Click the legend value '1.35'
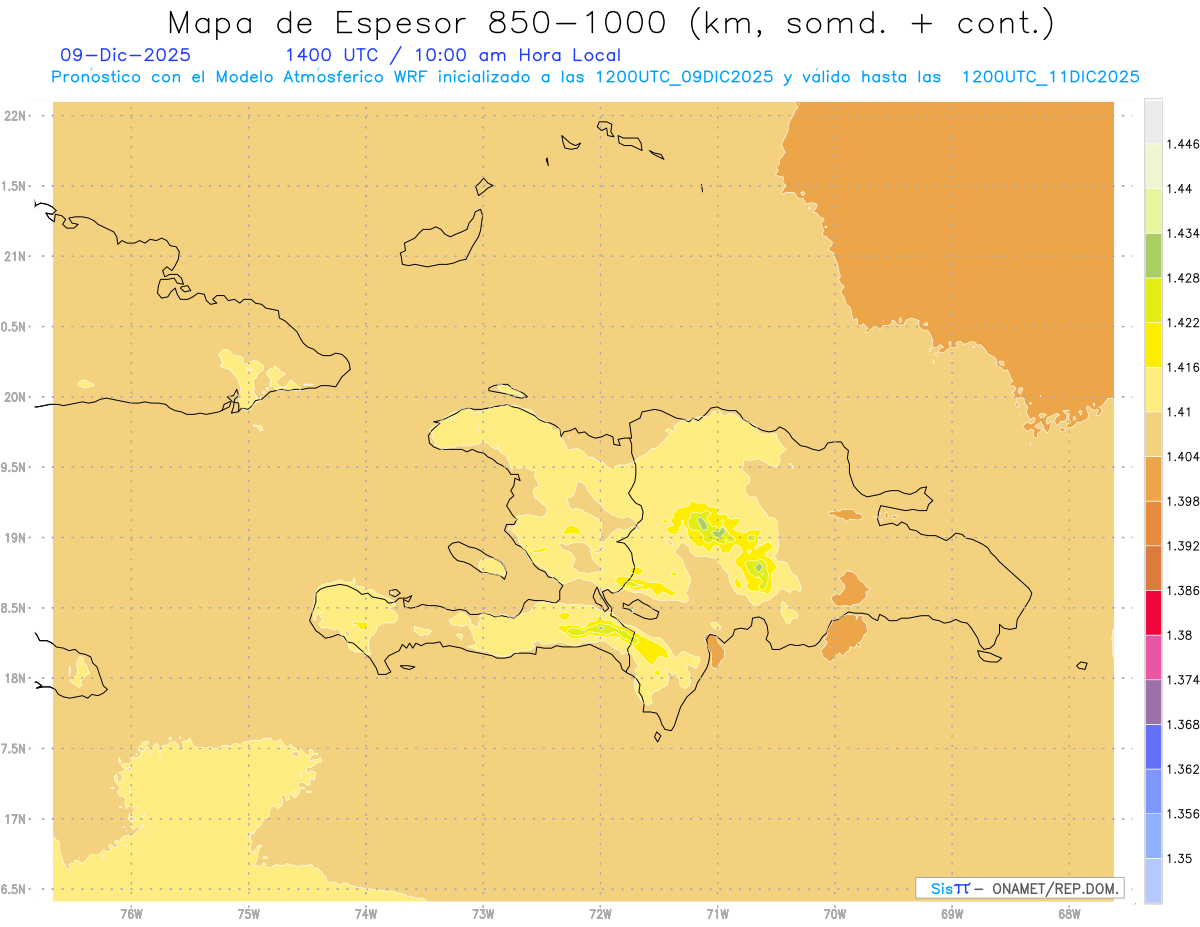Screen dimensions: 1200x927 pyautogui.click(x=1180, y=859)
